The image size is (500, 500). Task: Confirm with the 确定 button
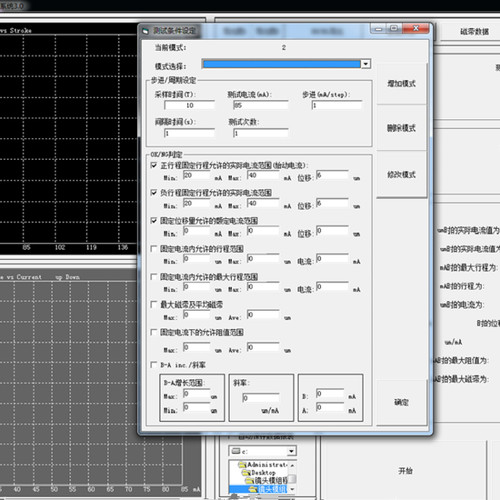(401, 402)
